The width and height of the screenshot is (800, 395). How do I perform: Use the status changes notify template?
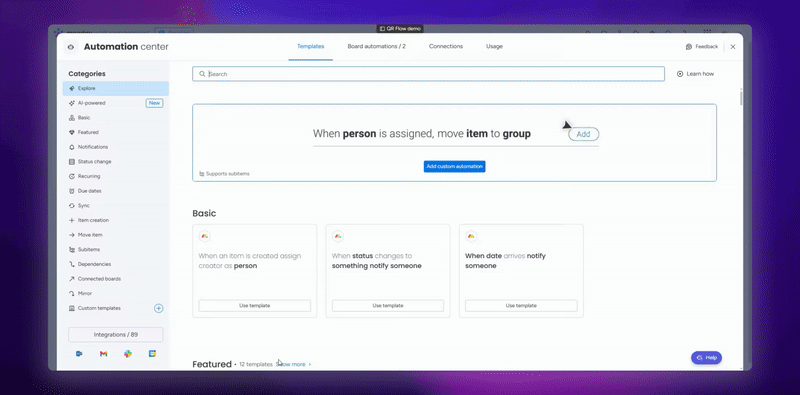point(388,306)
